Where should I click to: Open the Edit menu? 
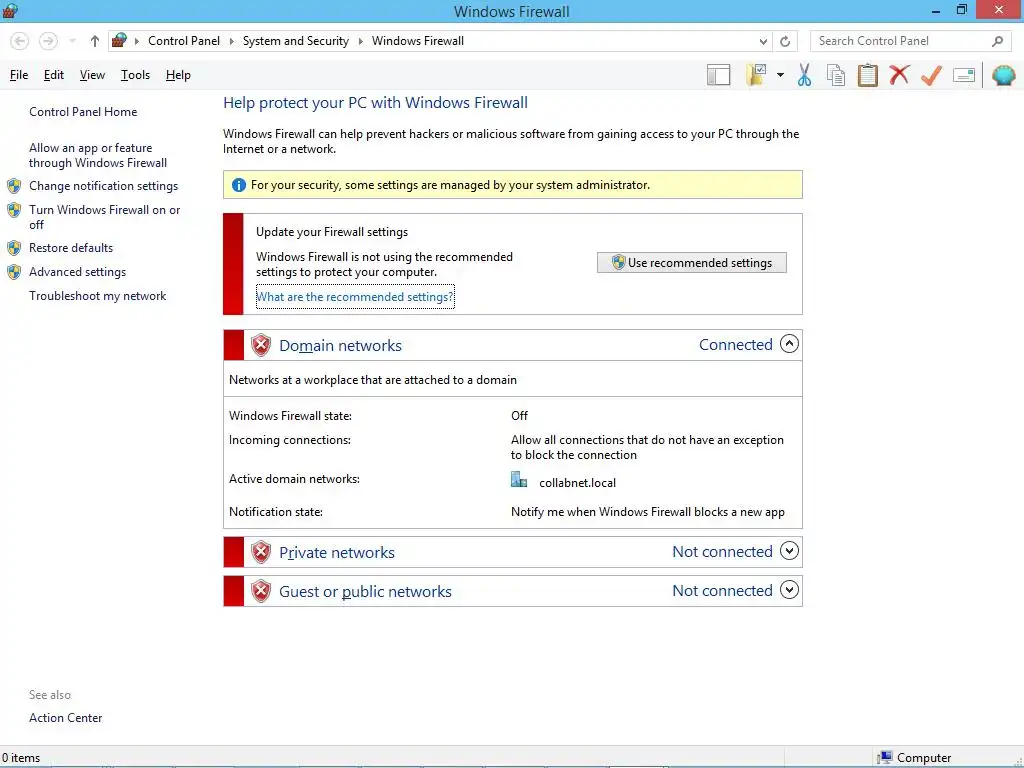pos(54,75)
